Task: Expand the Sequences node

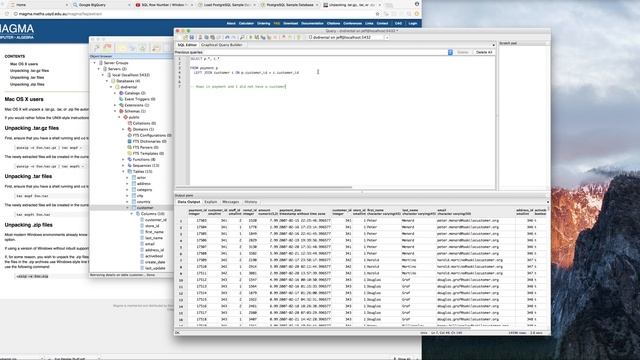Action: 123,166
